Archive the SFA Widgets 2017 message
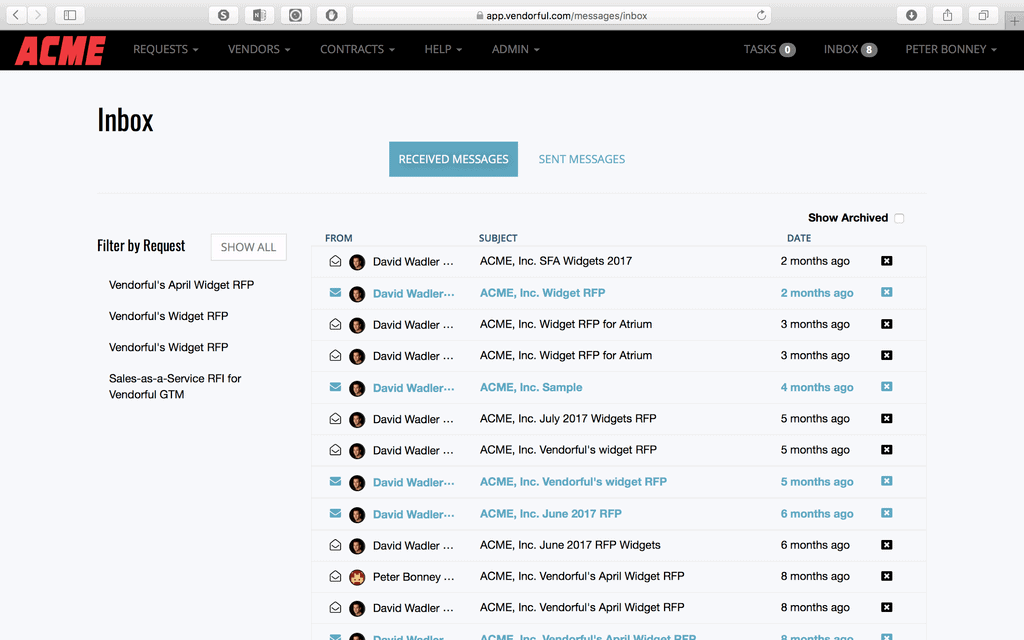1024x640 pixels. coord(886,261)
